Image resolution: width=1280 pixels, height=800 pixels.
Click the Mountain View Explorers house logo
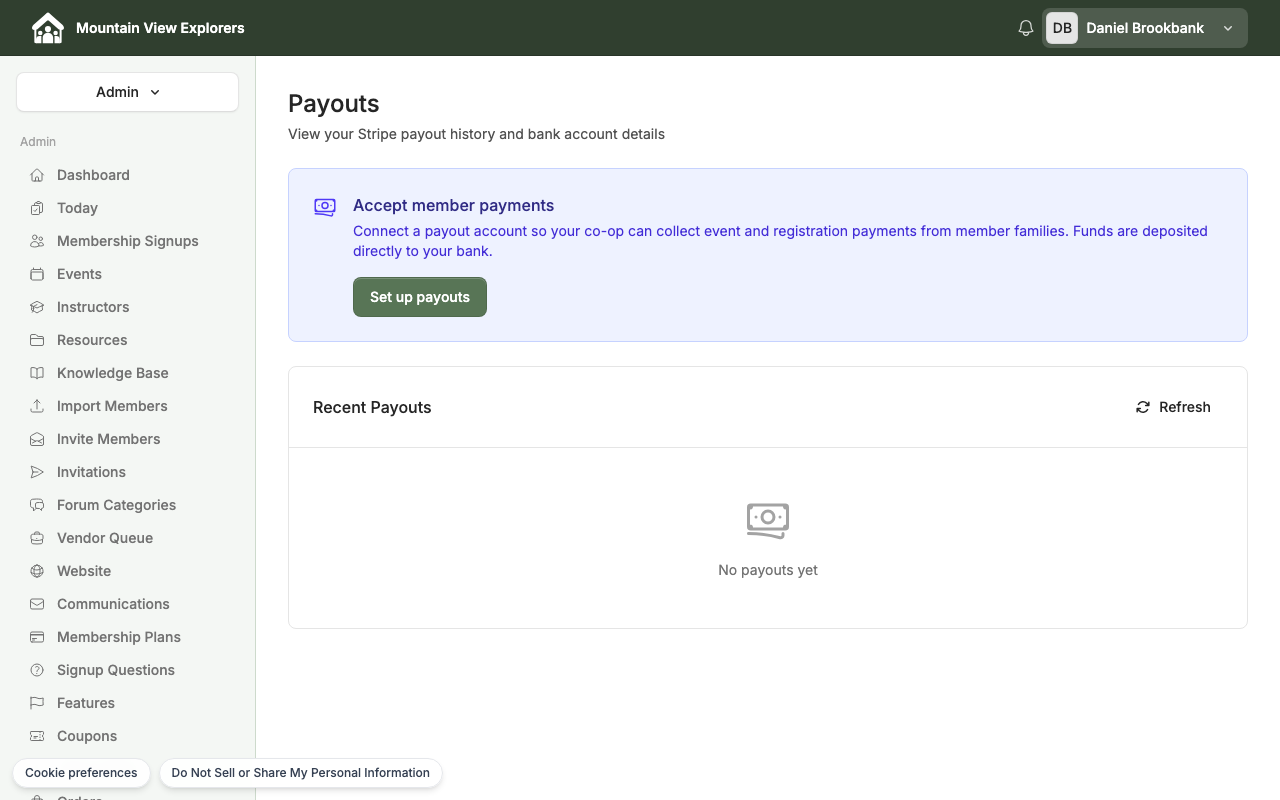pyautogui.click(x=47, y=28)
